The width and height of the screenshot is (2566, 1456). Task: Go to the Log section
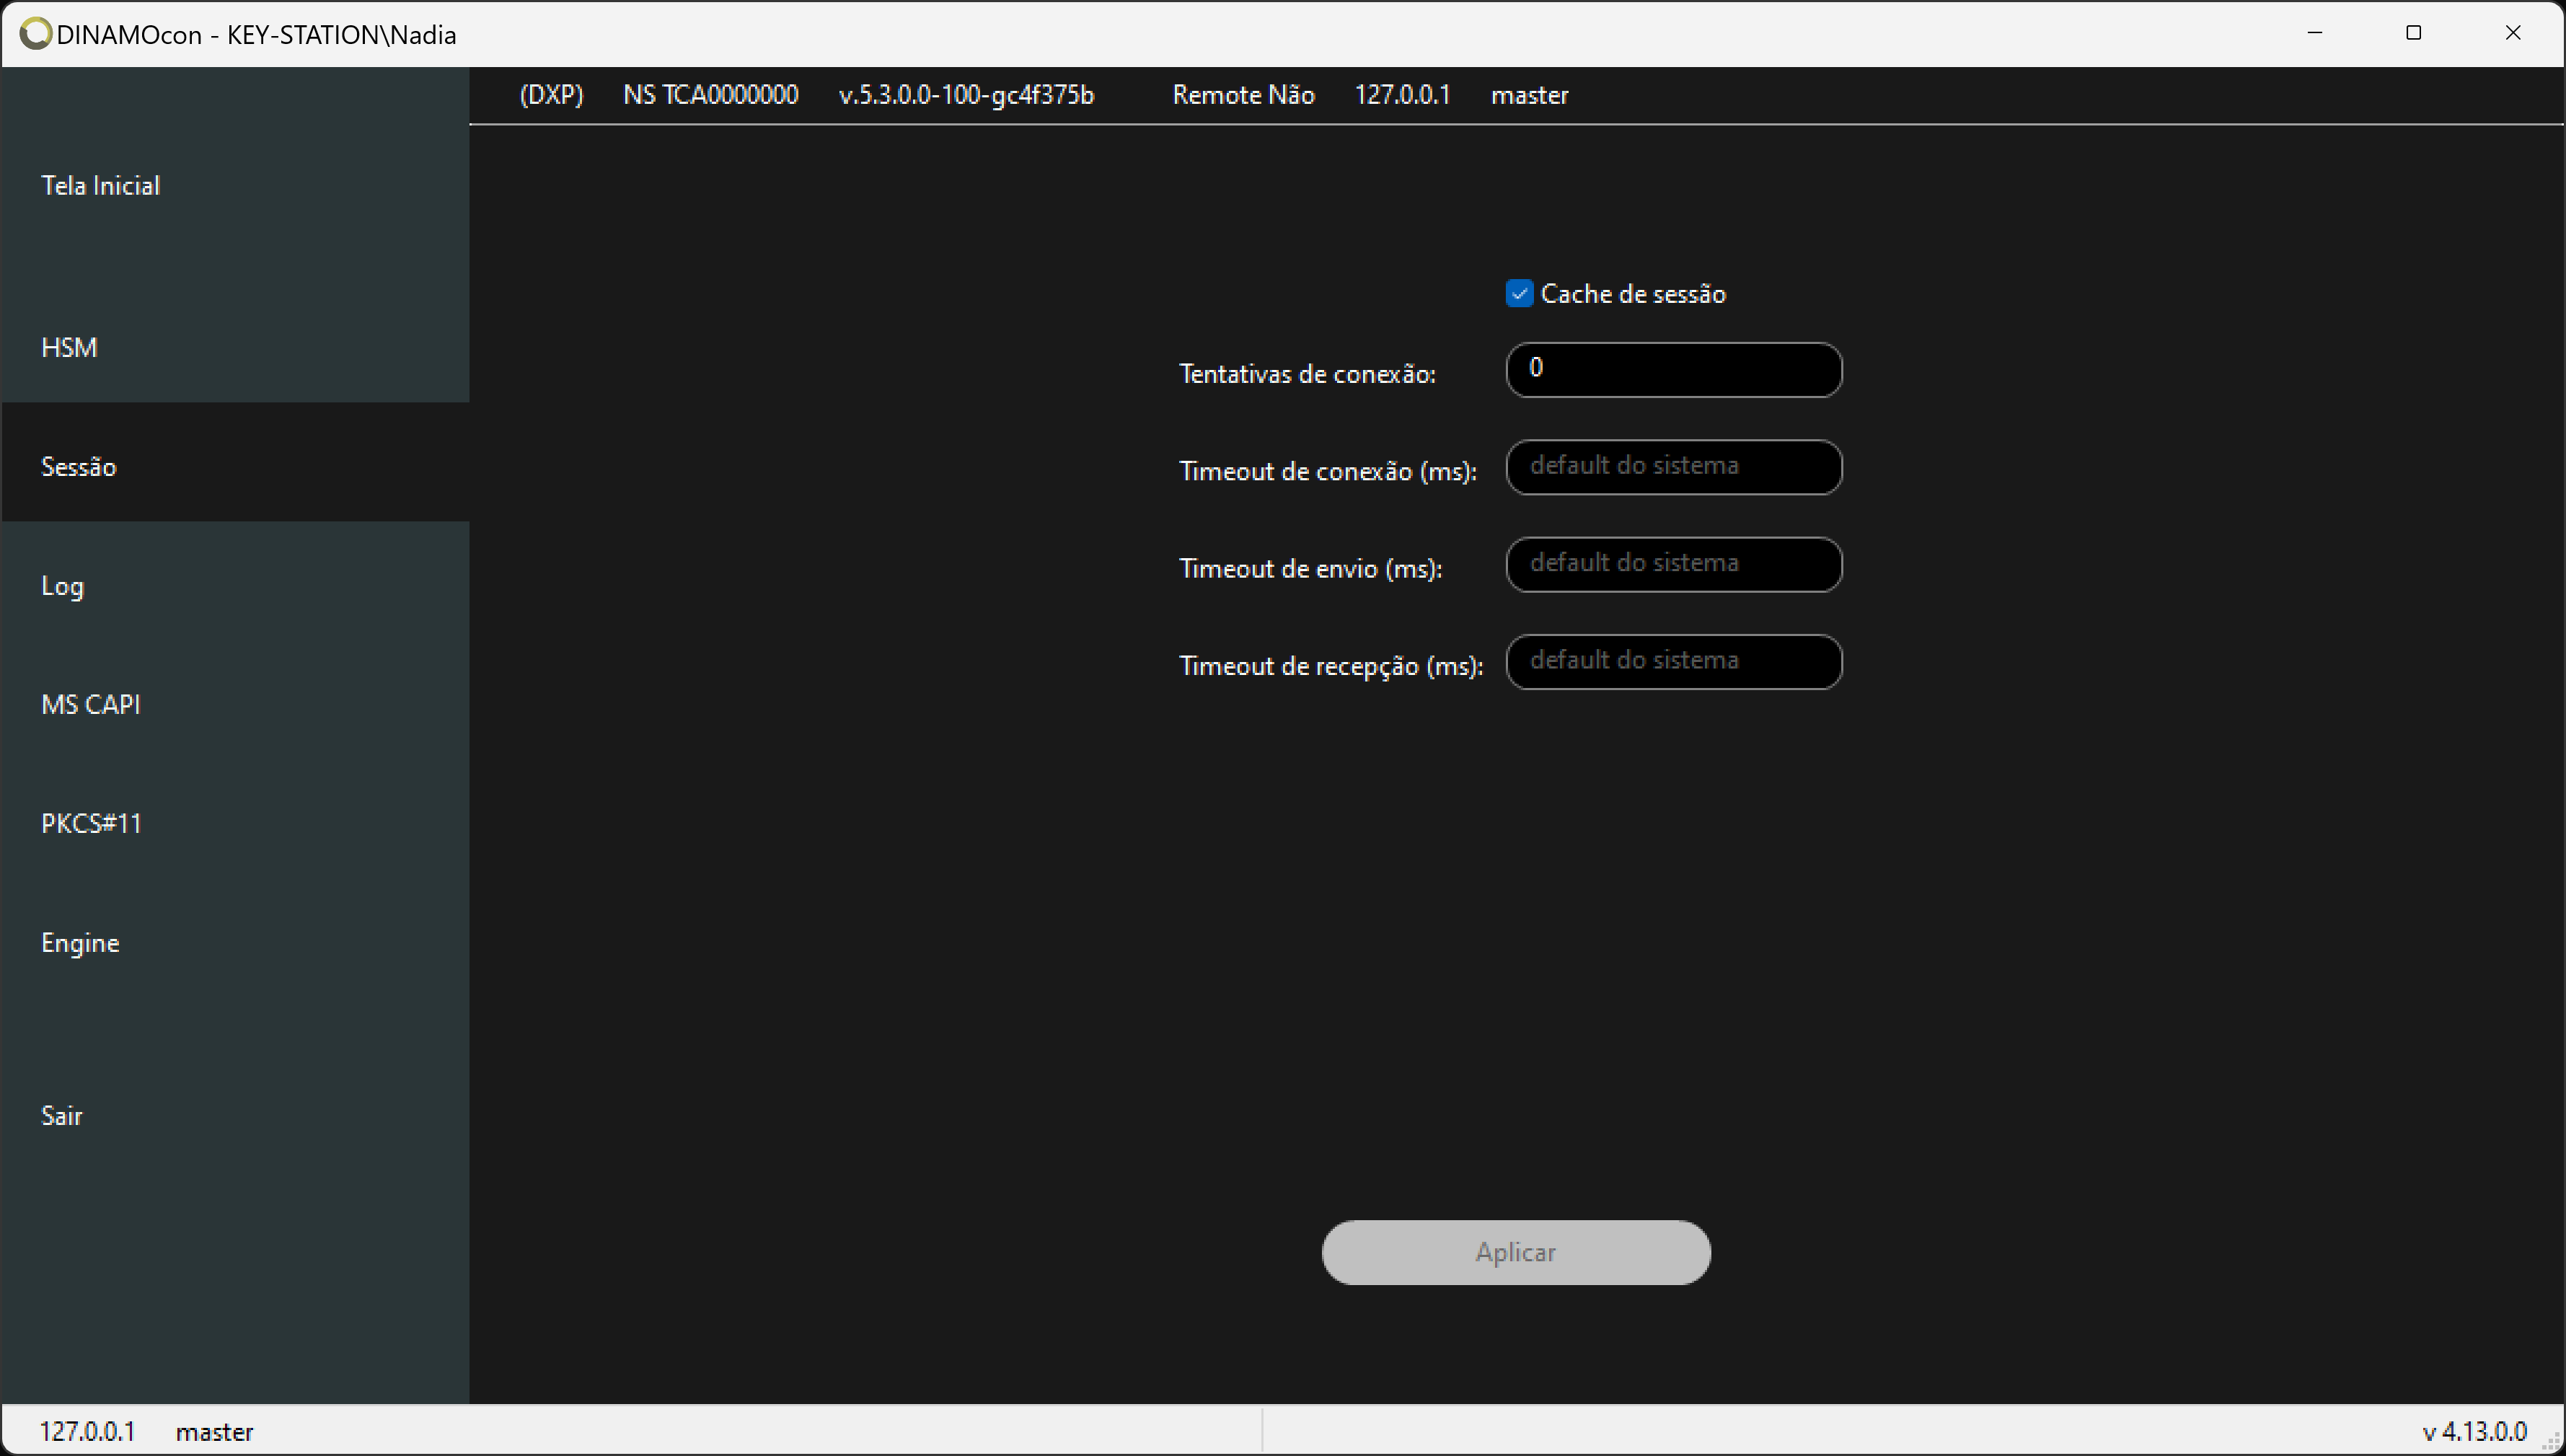[235, 586]
